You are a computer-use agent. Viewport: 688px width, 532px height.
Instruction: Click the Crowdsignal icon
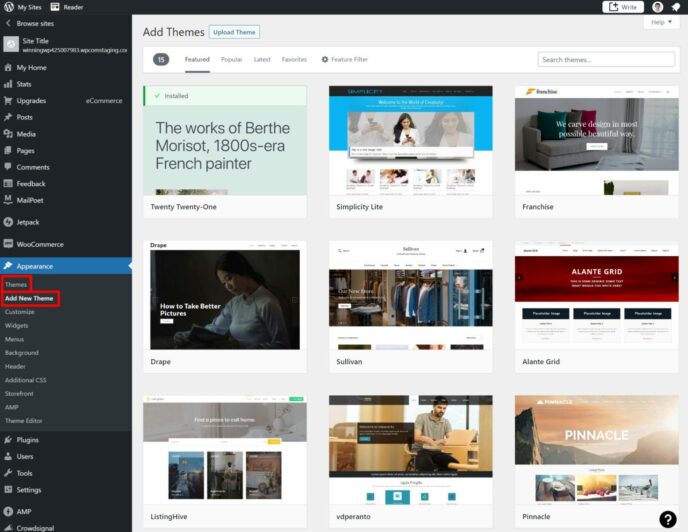[8, 528]
